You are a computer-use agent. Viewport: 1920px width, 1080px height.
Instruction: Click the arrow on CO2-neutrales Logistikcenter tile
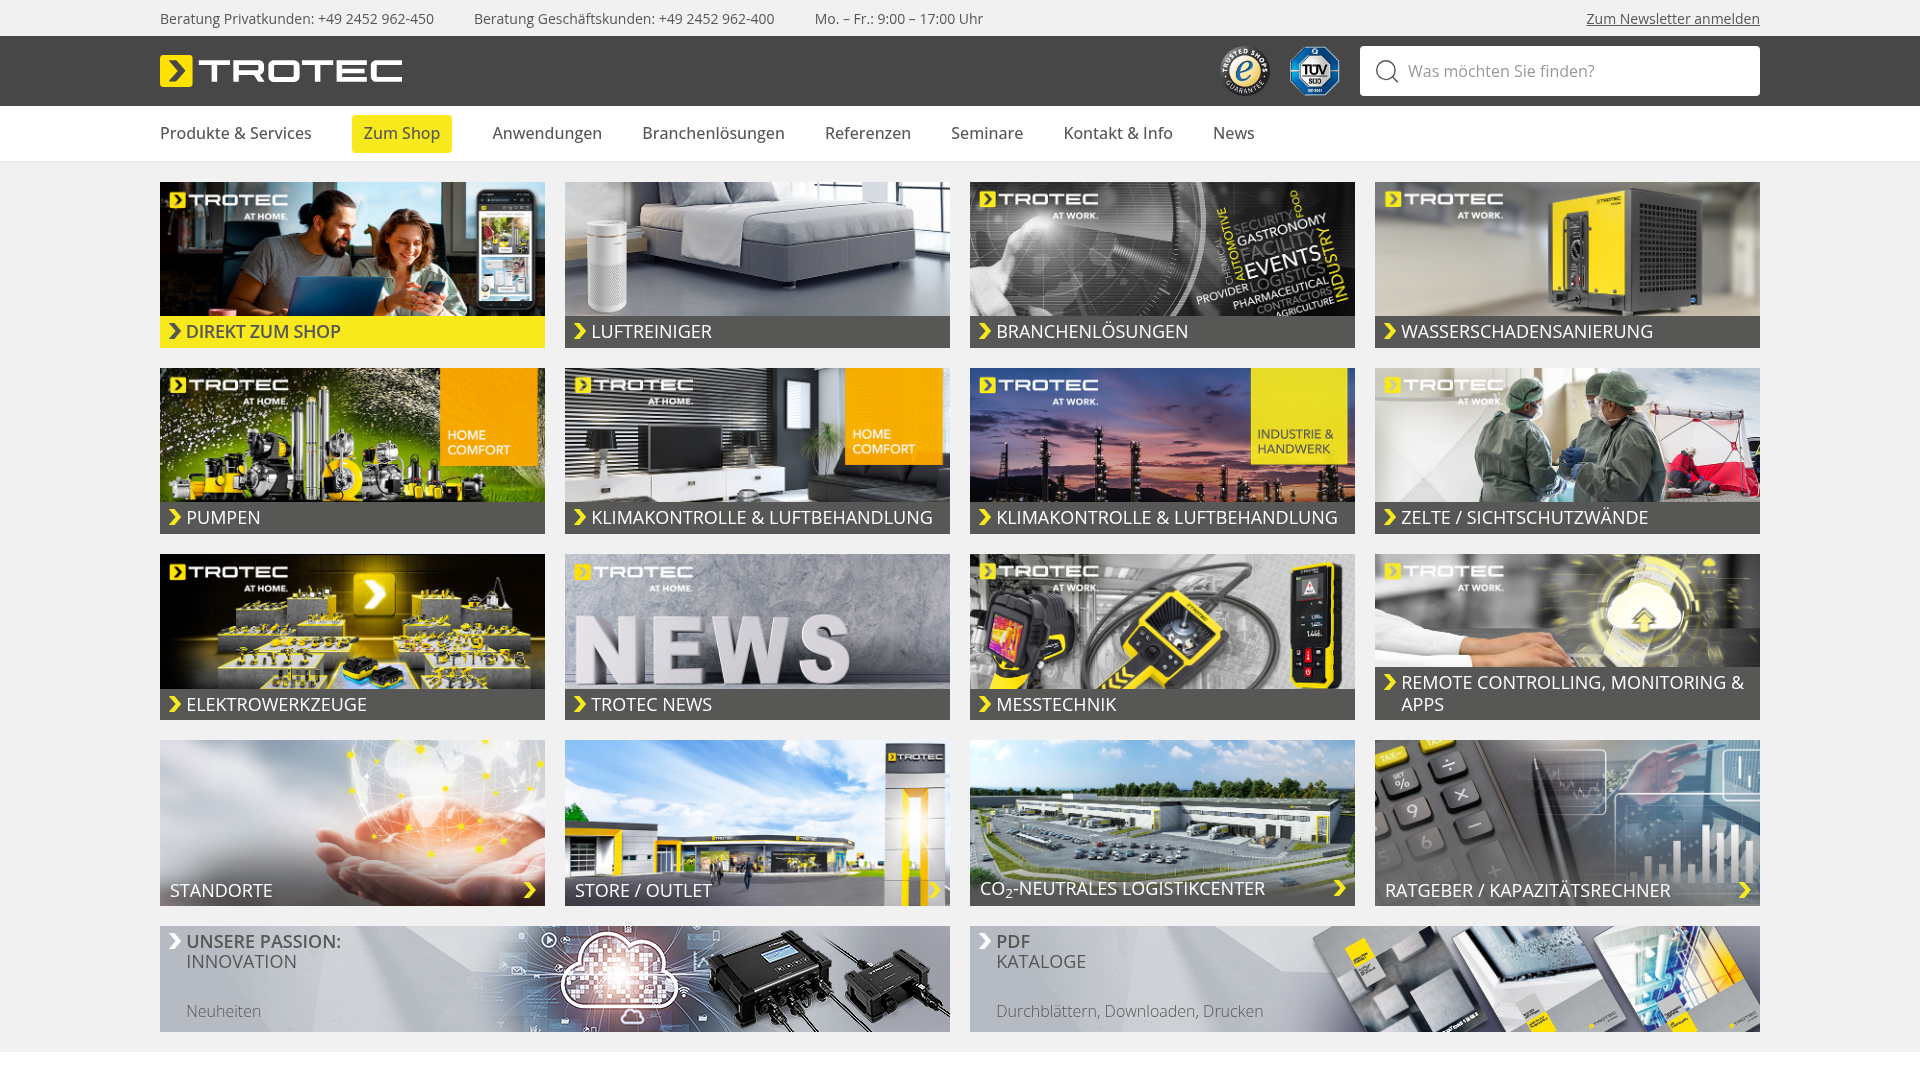point(1340,888)
